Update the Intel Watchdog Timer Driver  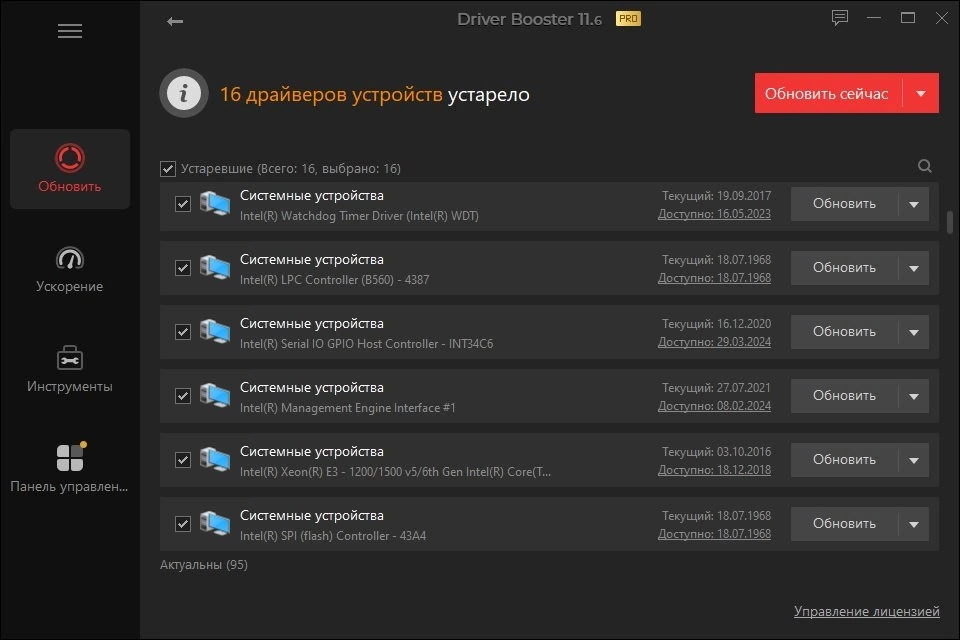[x=844, y=204]
